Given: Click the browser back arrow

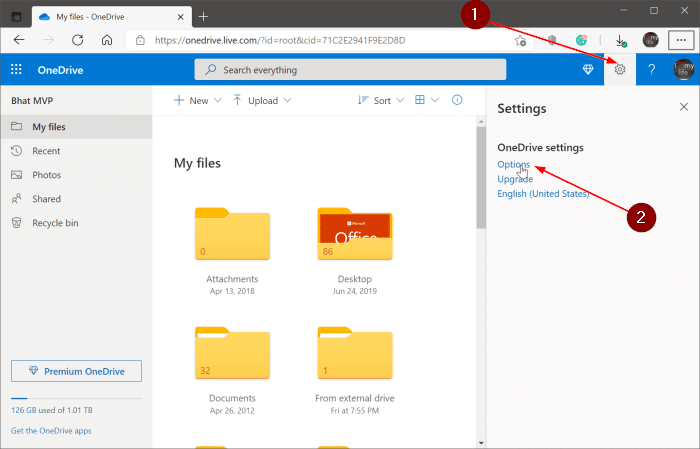Looking at the screenshot, I should [x=19, y=40].
